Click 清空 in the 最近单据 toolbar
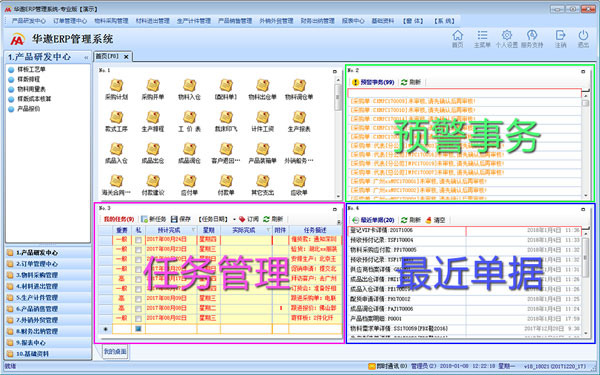This screenshot has height=375, width=600. point(435,220)
